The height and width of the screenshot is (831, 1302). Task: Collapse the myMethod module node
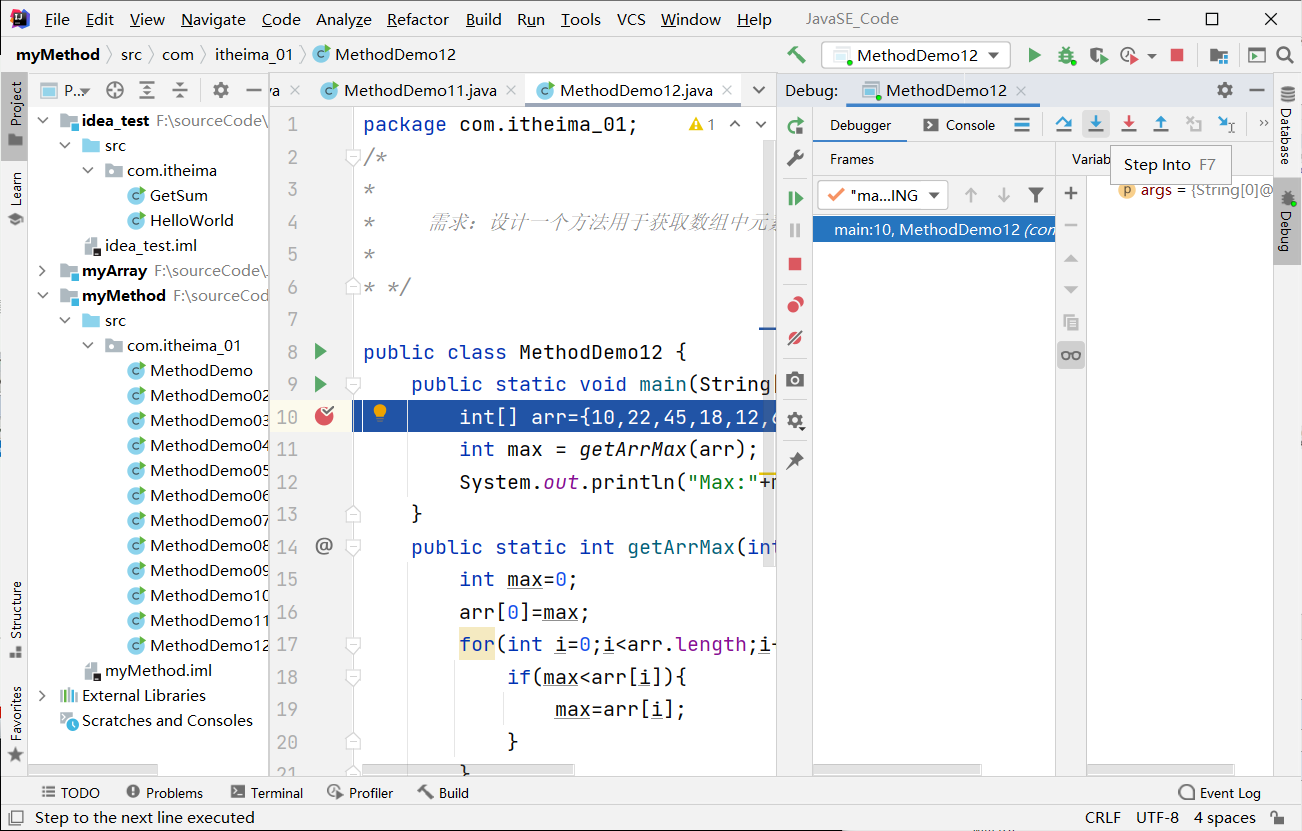coord(43,296)
